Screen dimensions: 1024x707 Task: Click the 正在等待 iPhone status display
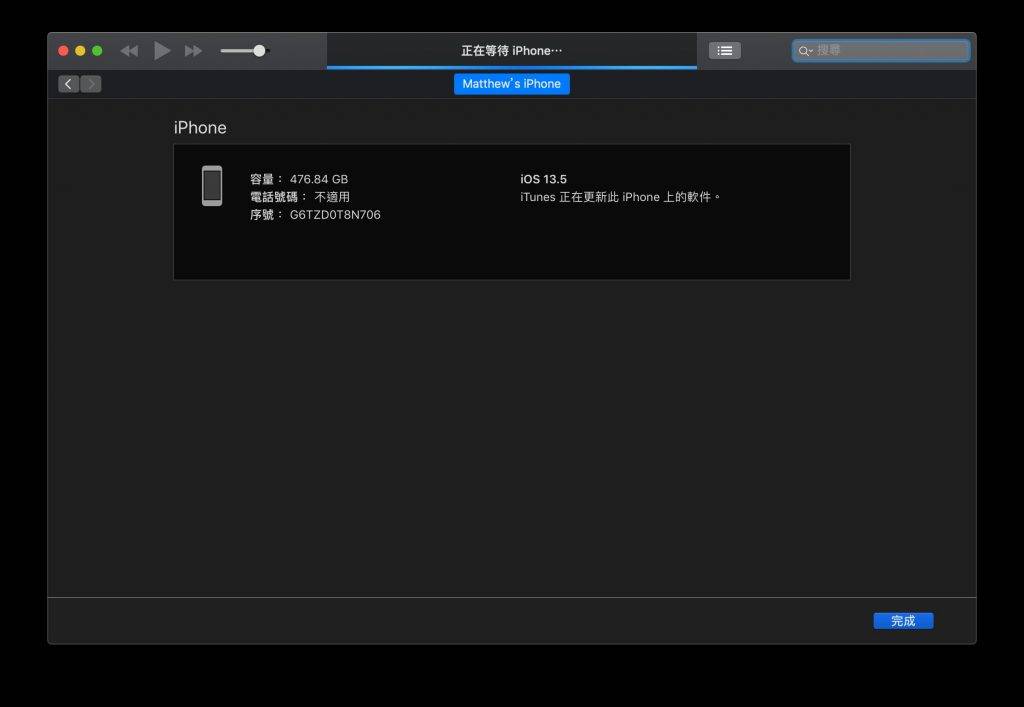pyautogui.click(x=511, y=50)
